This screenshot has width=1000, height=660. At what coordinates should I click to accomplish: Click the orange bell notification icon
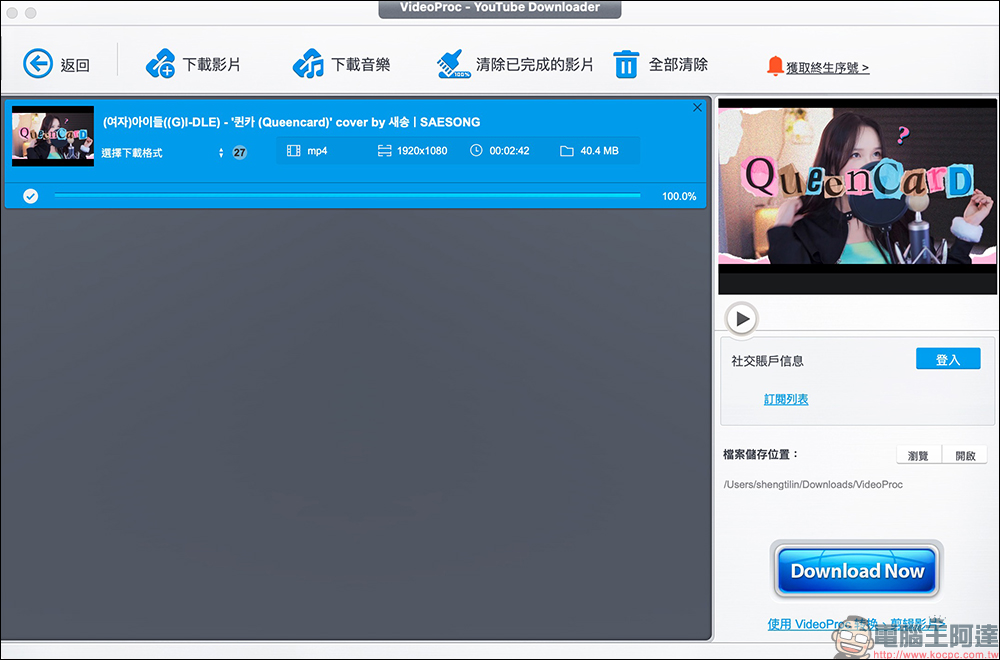pyautogui.click(x=774, y=66)
